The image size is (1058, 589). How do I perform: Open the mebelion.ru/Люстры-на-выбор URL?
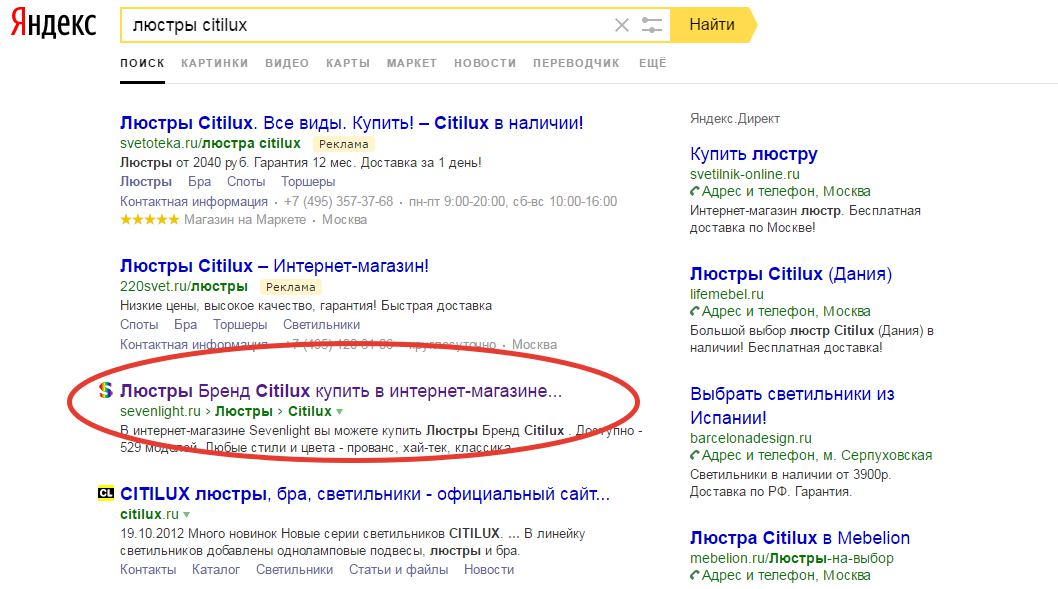(791, 558)
